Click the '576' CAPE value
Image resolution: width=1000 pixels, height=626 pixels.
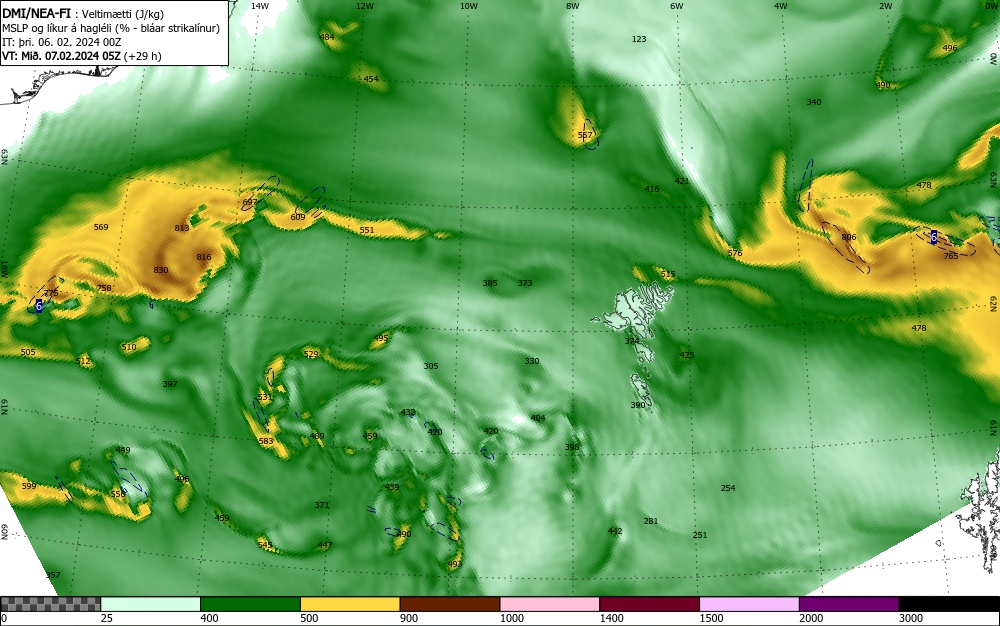tap(735, 254)
